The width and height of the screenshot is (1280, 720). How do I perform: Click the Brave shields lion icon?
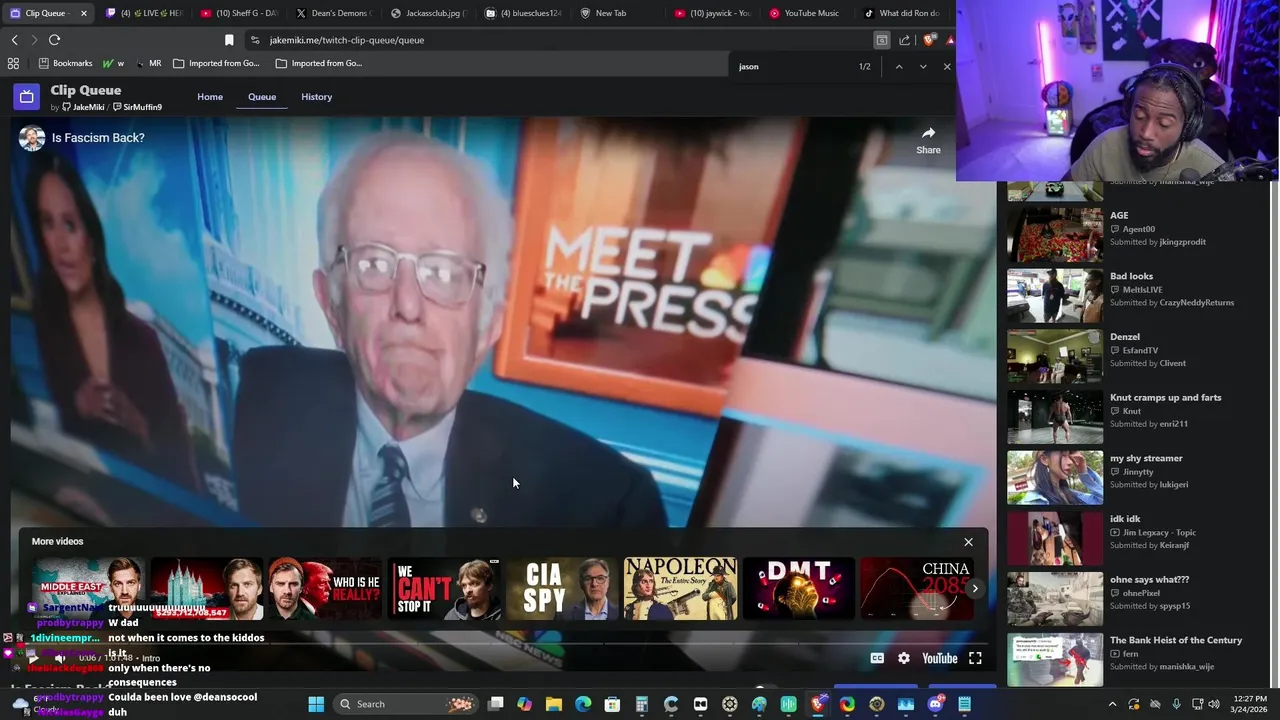[x=928, y=40]
